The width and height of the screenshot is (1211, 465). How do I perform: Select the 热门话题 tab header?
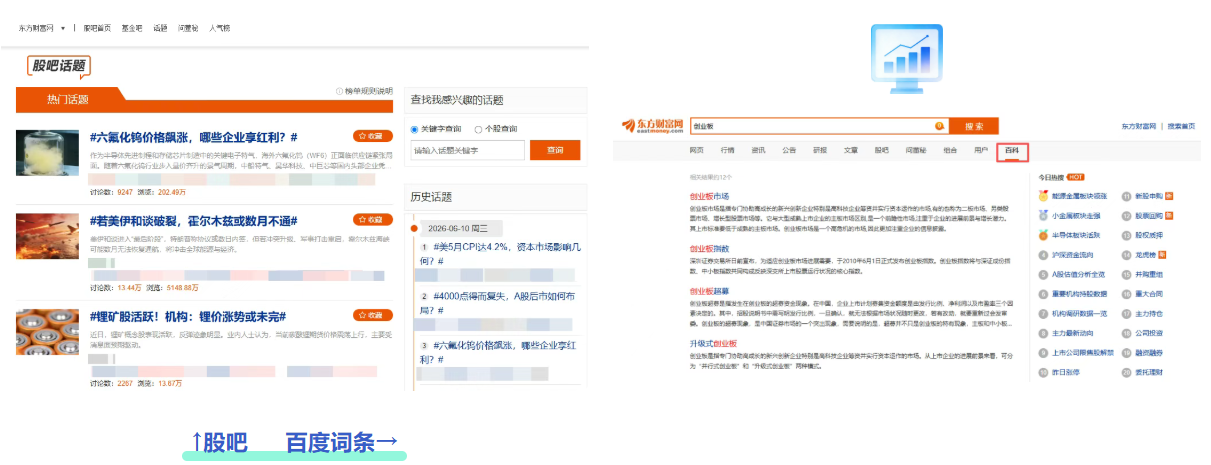(68, 99)
